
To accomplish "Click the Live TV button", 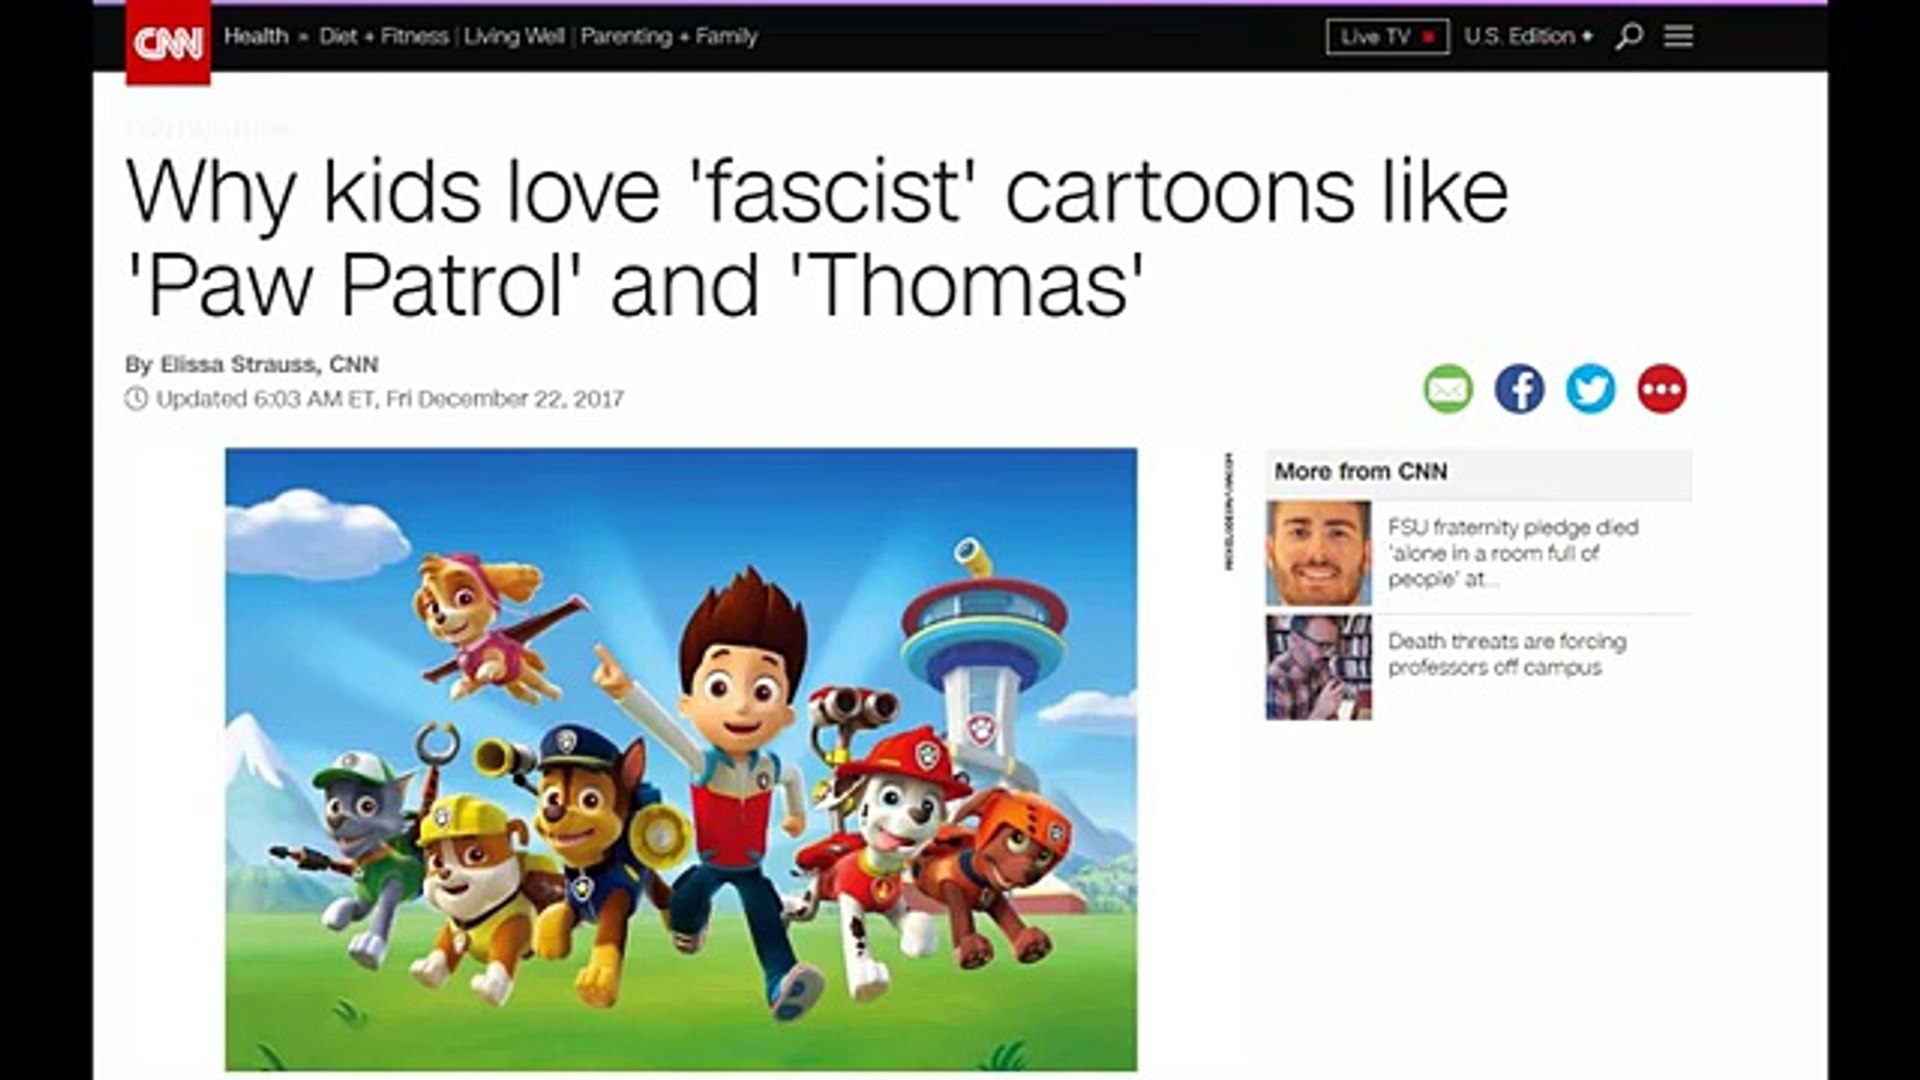I will click(1387, 37).
